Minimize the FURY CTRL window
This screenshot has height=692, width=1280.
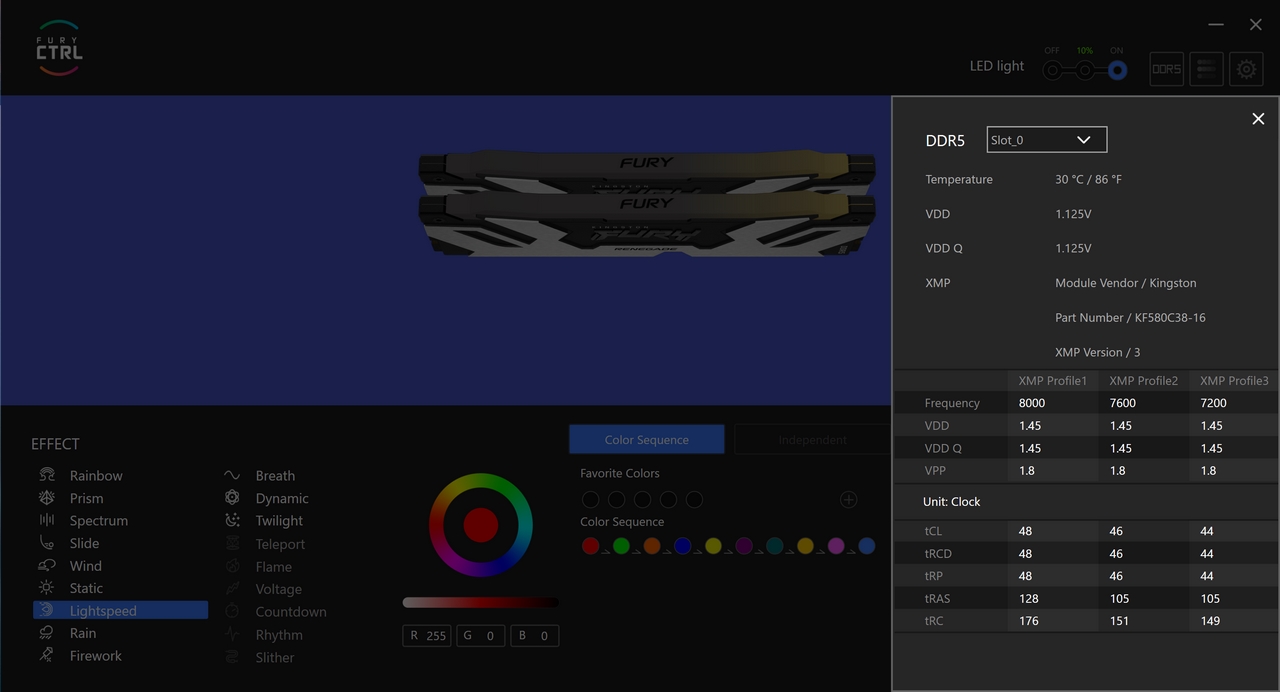[x=1216, y=24]
